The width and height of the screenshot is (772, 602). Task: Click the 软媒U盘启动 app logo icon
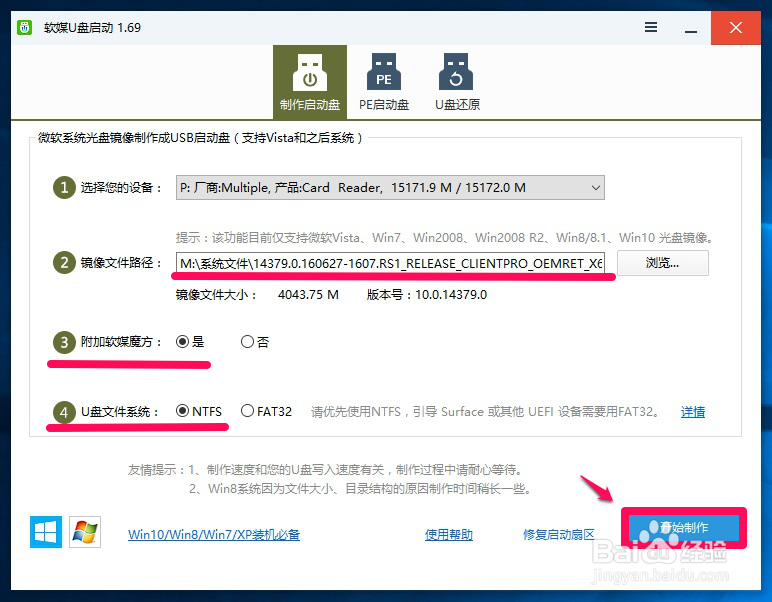coord(24,27)
